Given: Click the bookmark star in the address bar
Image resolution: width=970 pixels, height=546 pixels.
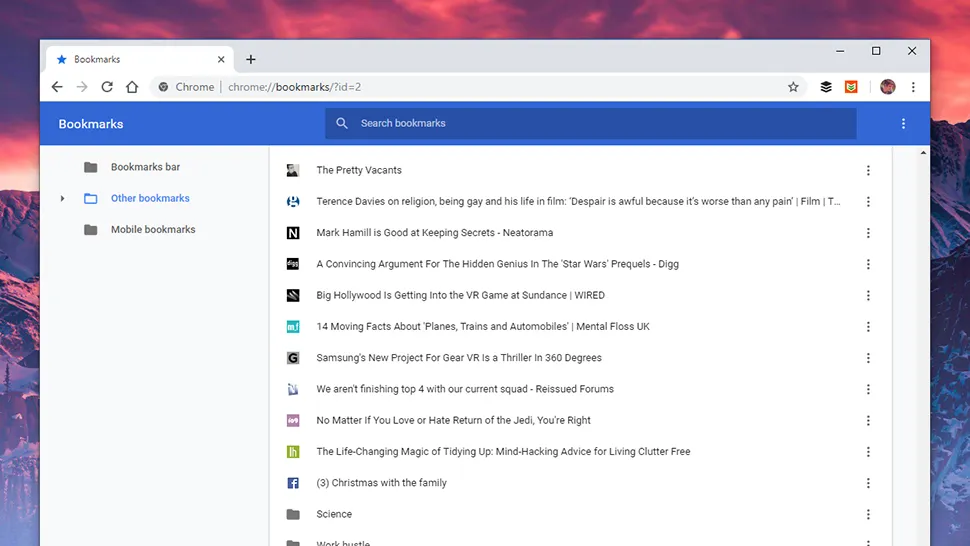Looking at the screenshot, I should coord(793,87).
